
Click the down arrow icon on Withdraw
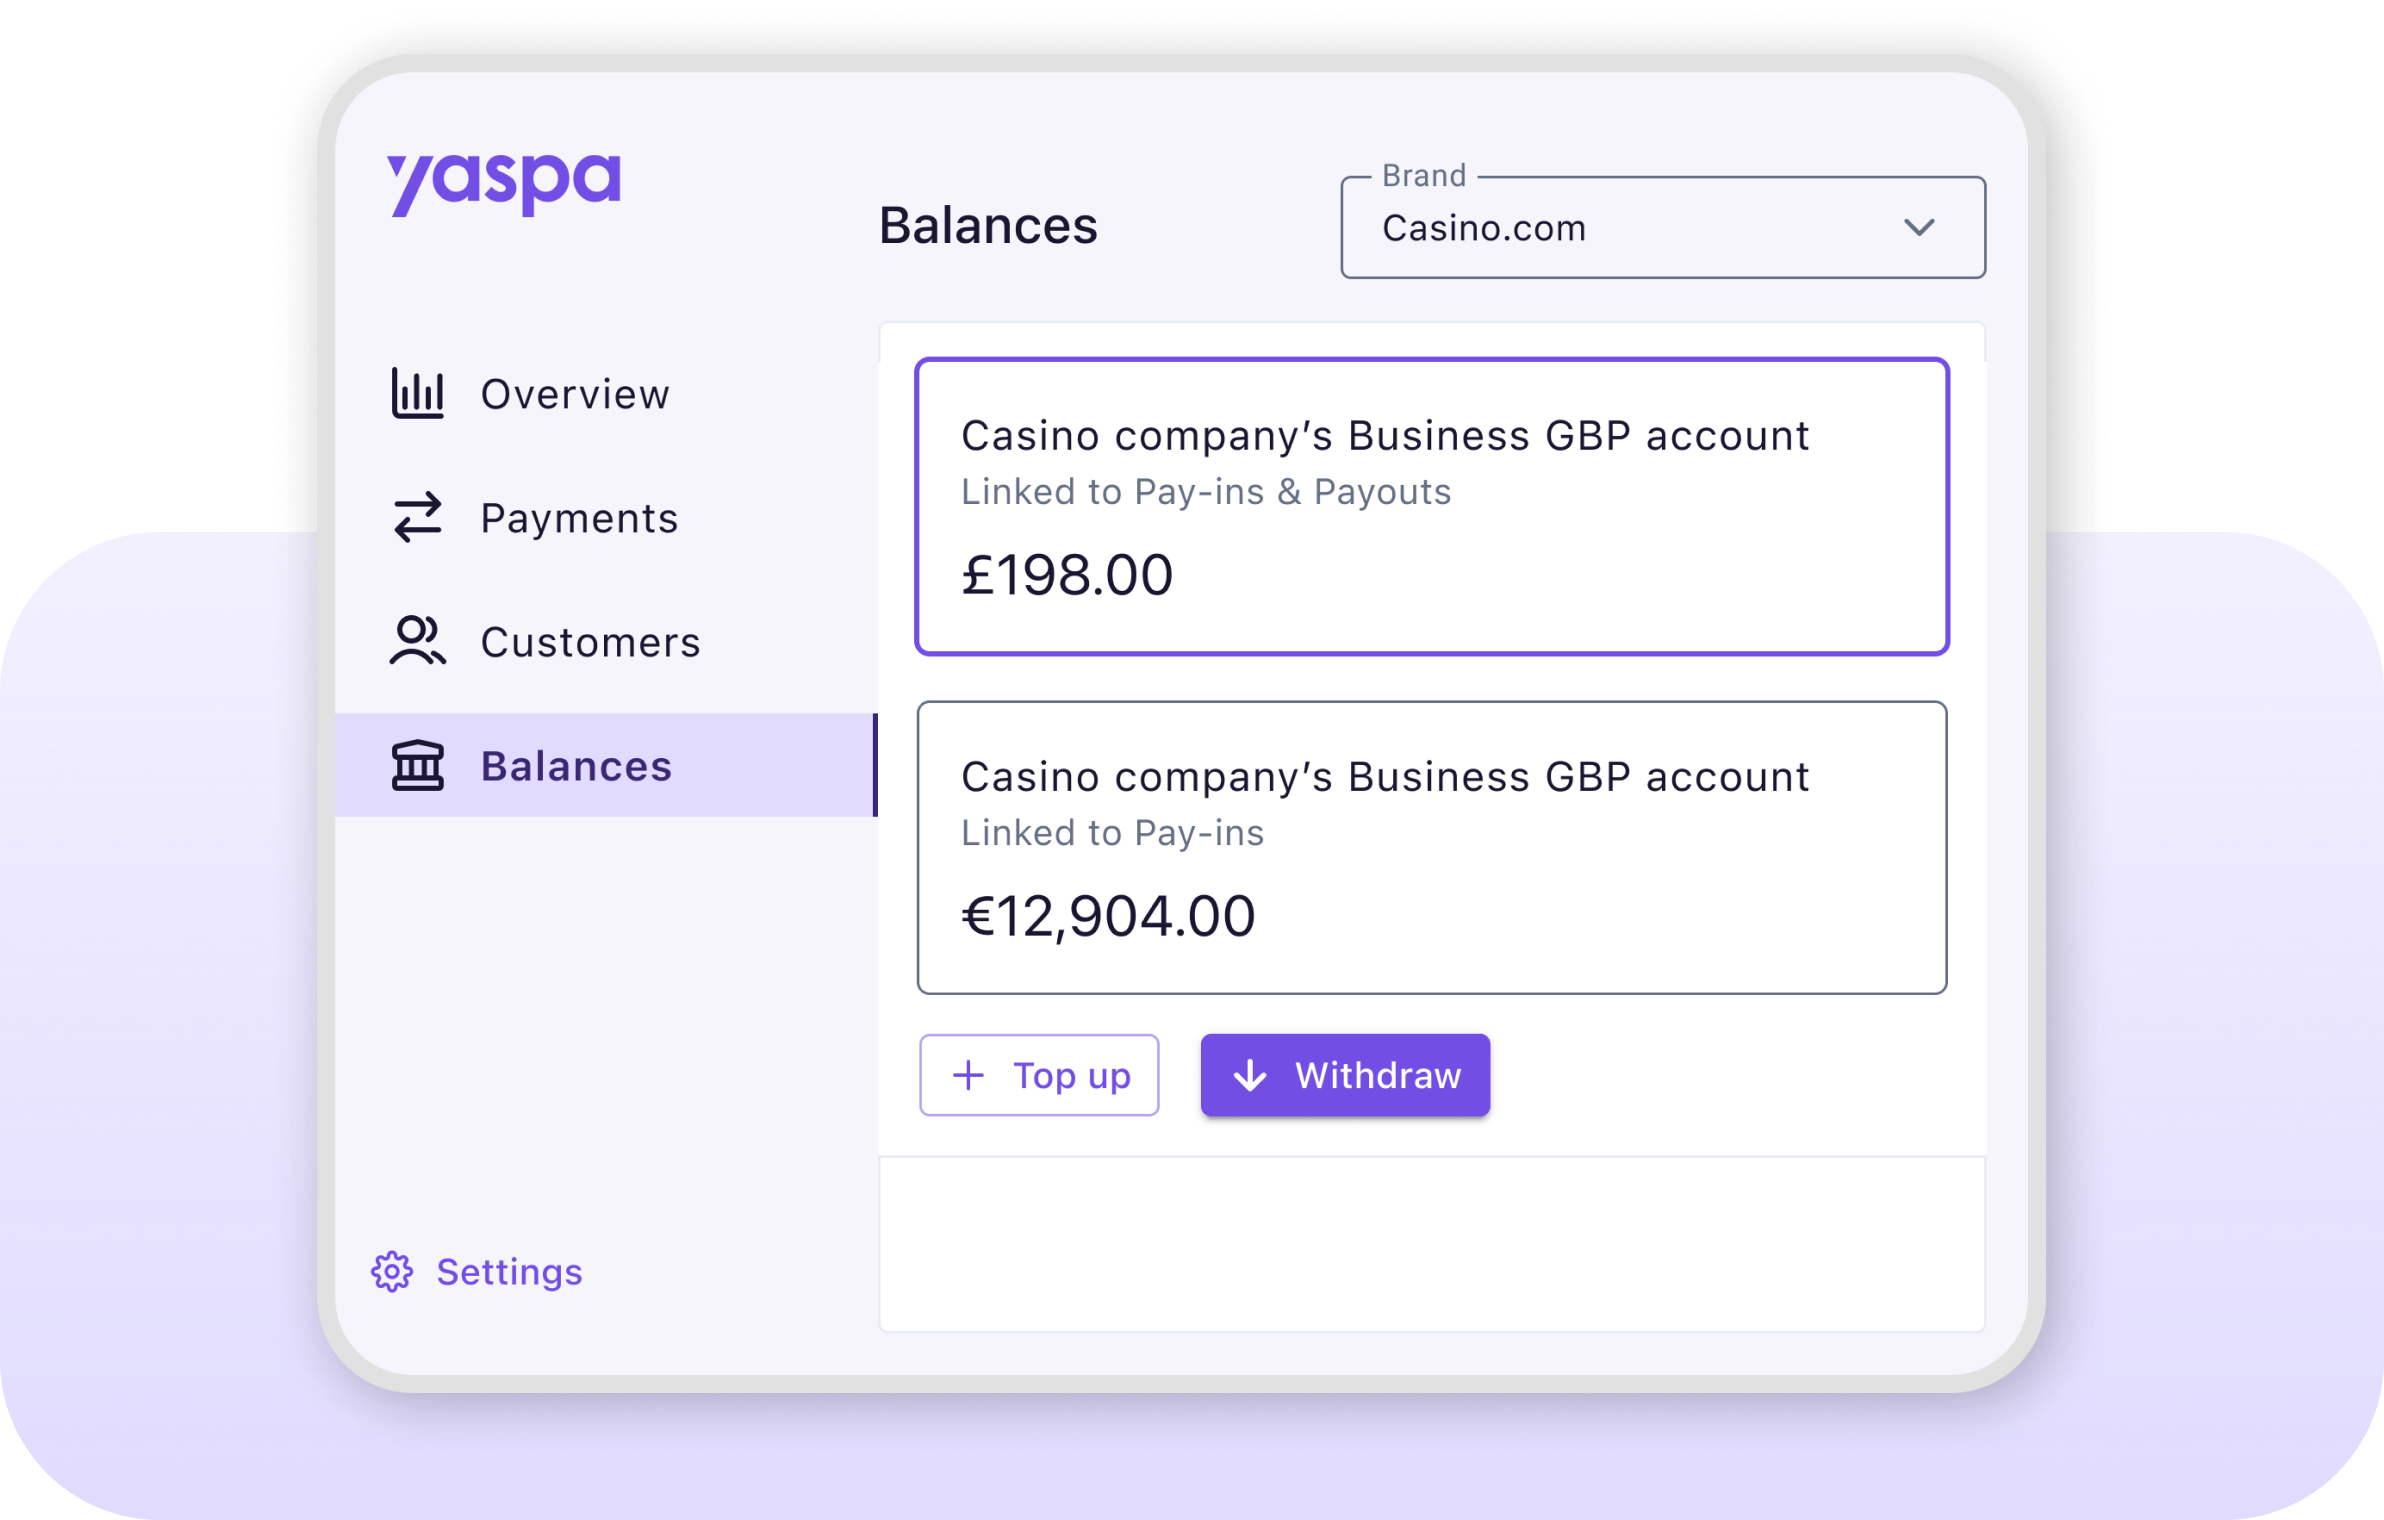(1250, 1075)
